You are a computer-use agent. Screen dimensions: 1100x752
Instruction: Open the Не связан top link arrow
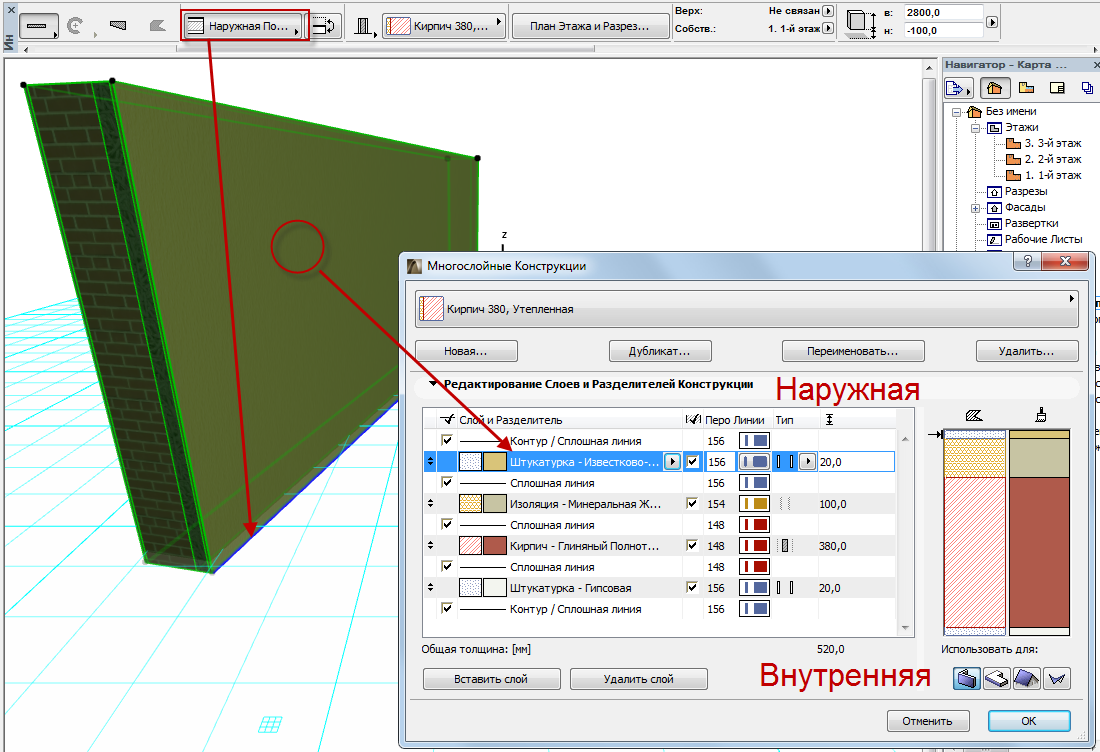pos(828,11)
